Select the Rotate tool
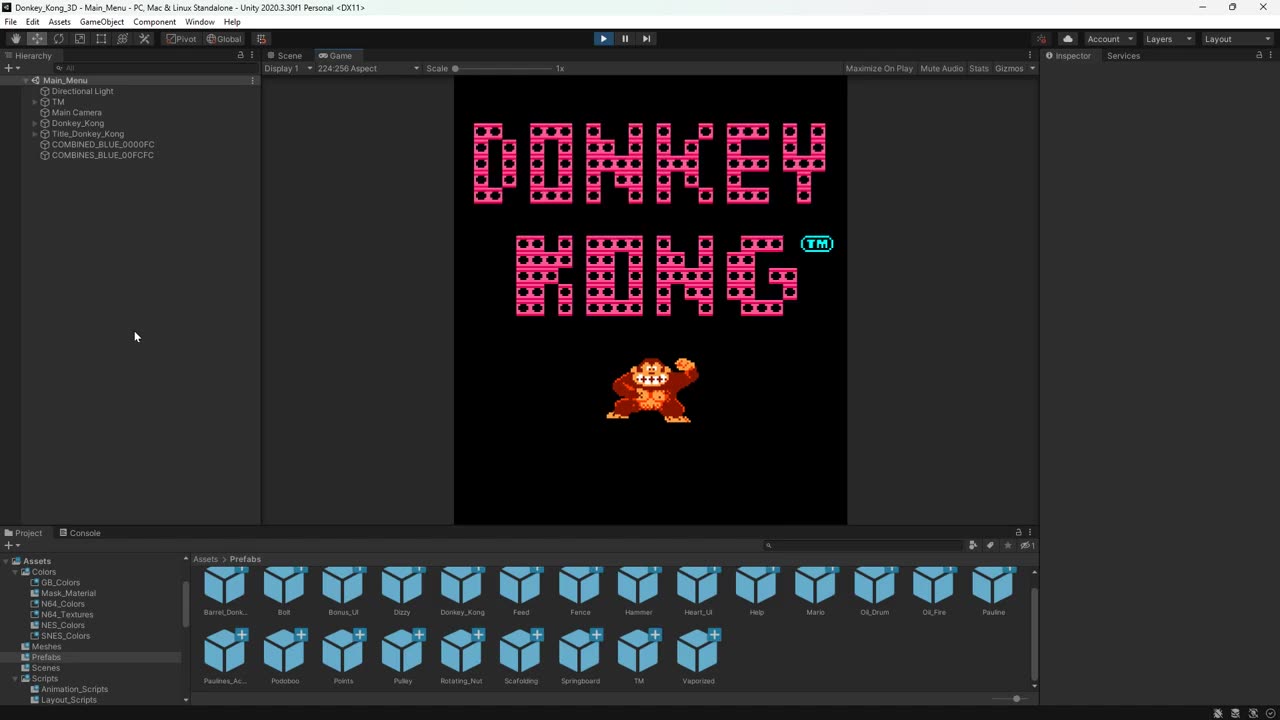1280x720 pixels. click(58, 39)
